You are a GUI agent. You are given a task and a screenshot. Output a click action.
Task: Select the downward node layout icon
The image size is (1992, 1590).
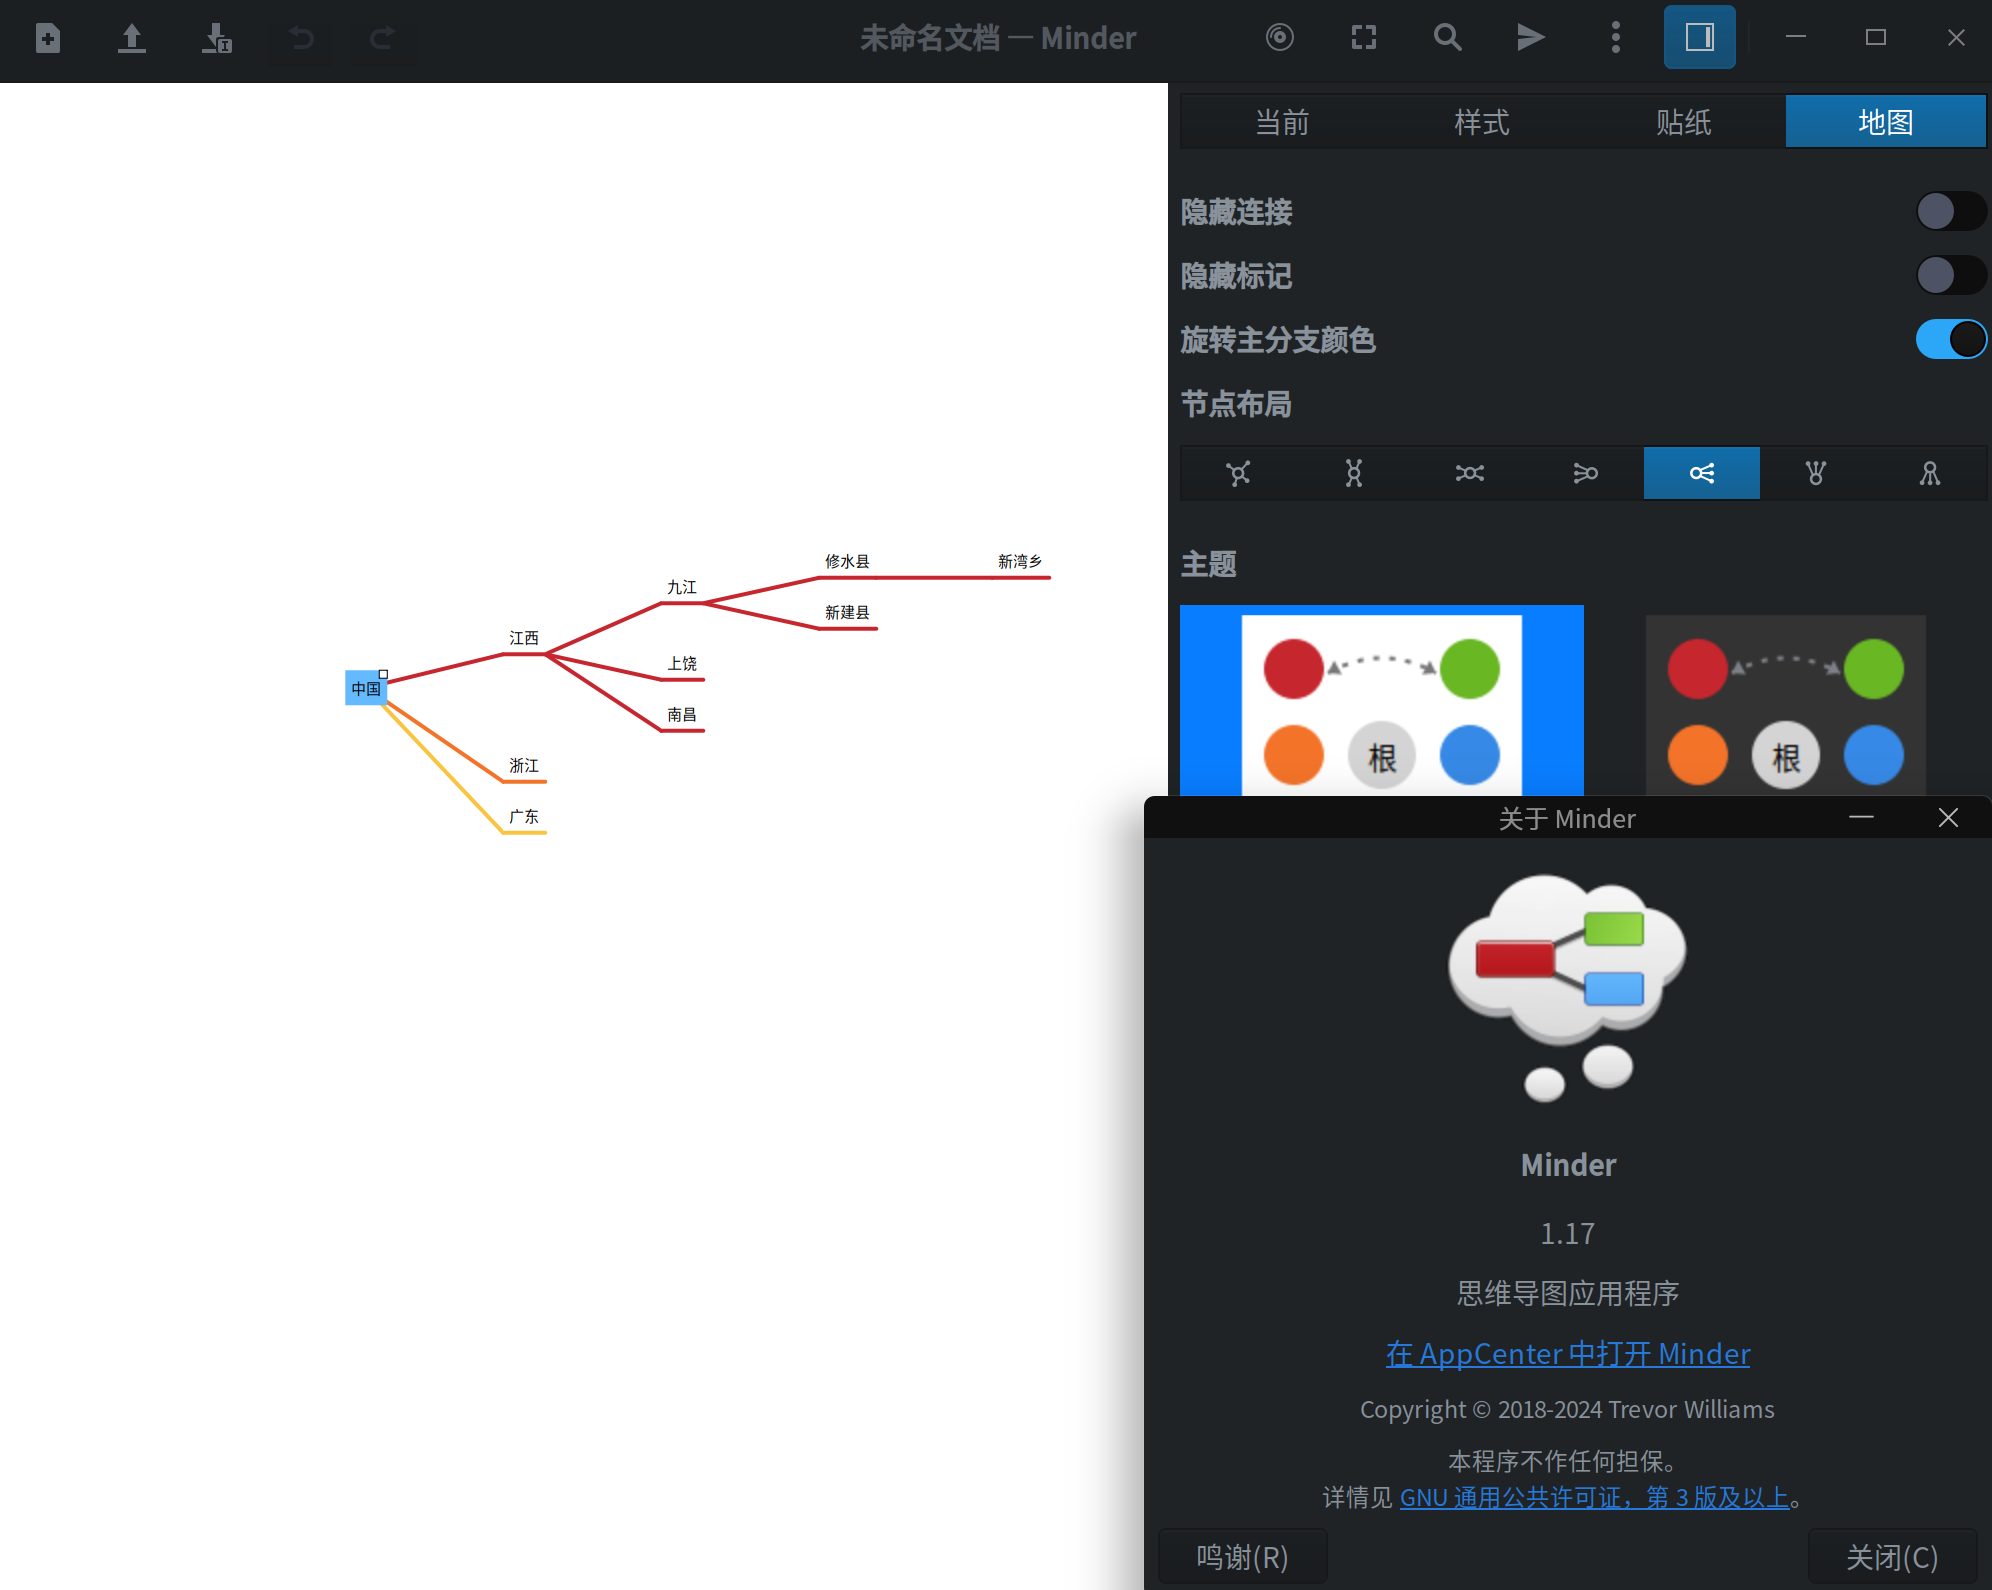pyautogui.click(x=1930, y=473)
